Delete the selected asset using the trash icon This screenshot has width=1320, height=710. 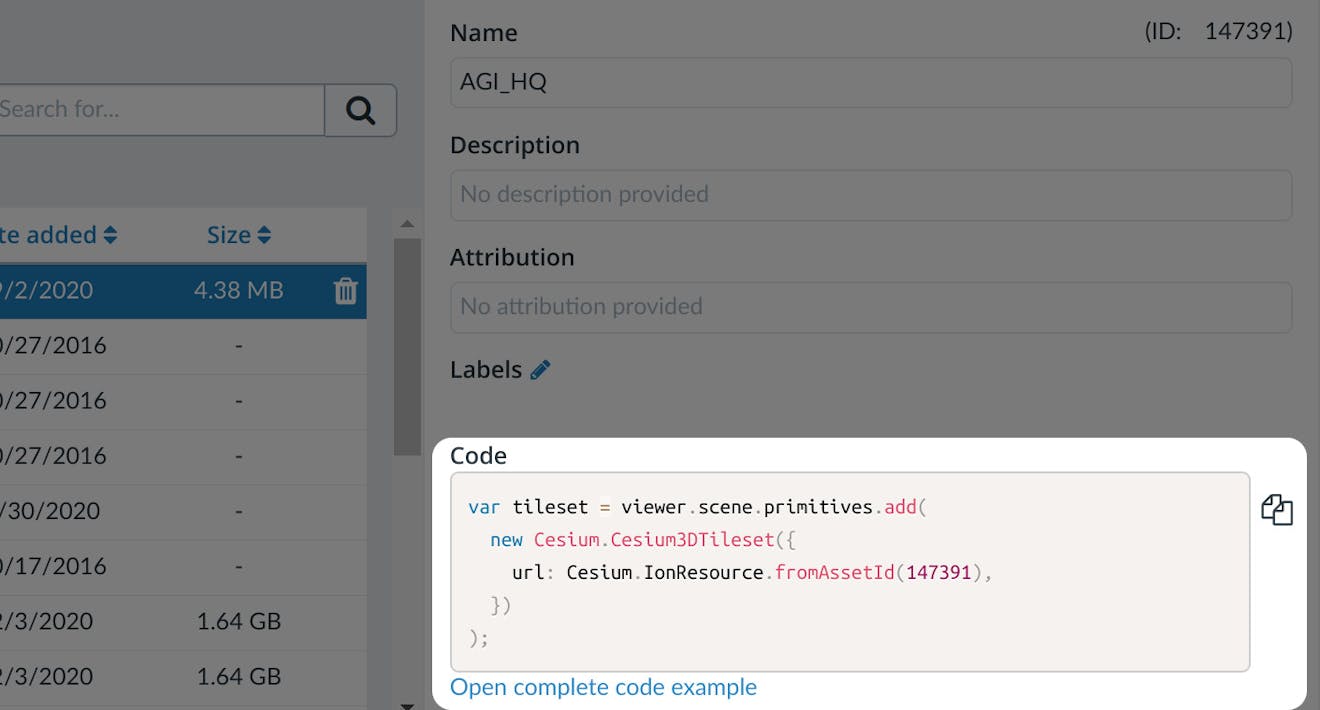[x=344, y=291]
